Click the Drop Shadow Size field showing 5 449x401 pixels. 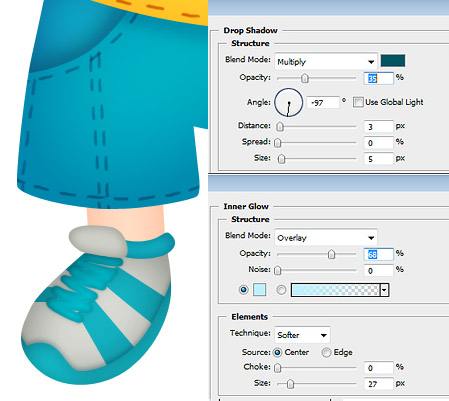(x=378, y=158)
